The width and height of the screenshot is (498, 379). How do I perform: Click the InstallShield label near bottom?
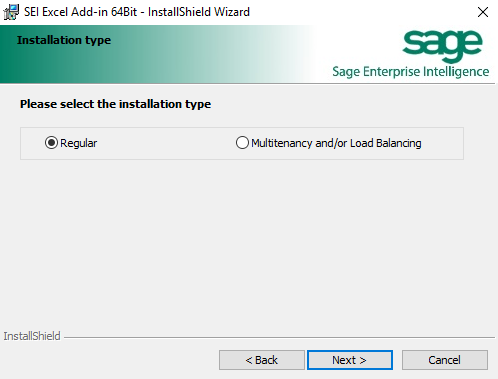point(32,336)
